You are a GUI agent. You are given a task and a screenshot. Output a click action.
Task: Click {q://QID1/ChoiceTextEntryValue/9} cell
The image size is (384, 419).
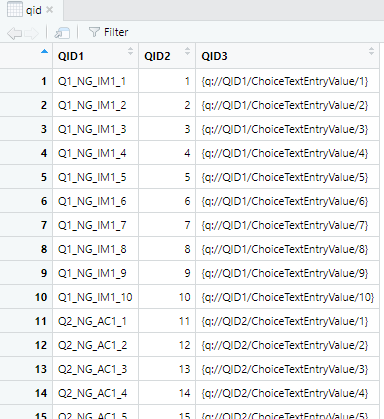pos(287,273)
